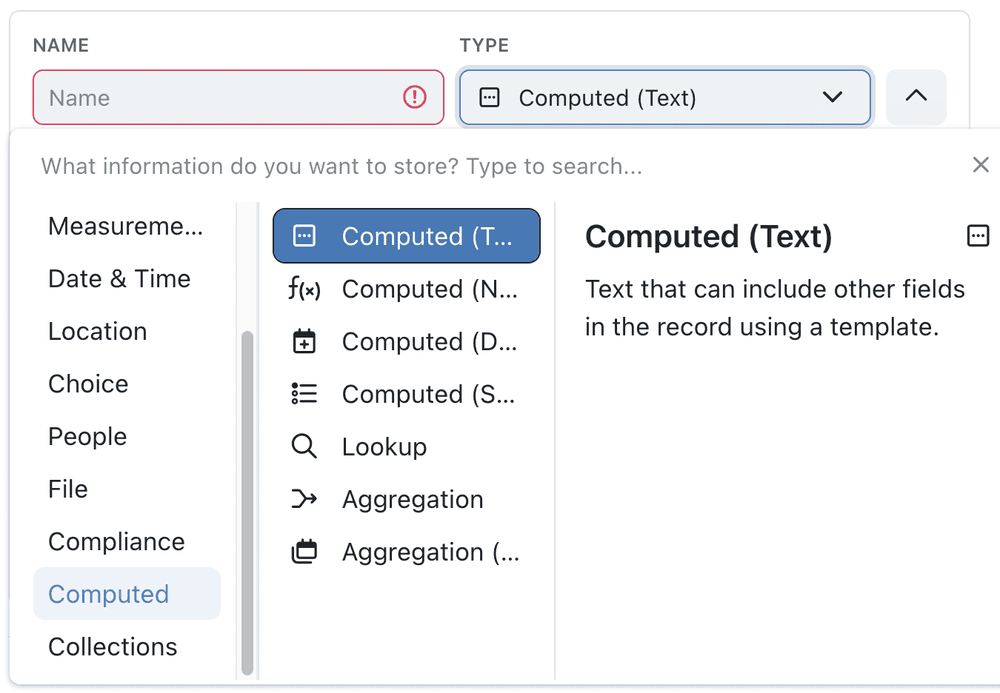This screenshot has height=693, width=1000.
Task: Close the field type picker
Action: tap(980, 165)
